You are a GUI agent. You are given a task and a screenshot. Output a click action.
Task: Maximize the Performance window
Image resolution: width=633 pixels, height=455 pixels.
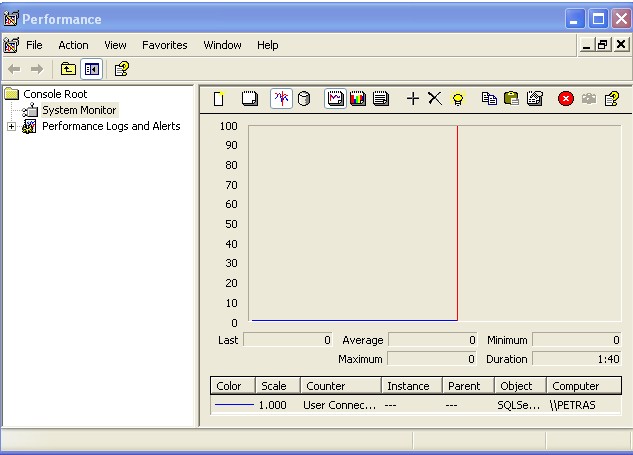[x=598, y=19]
